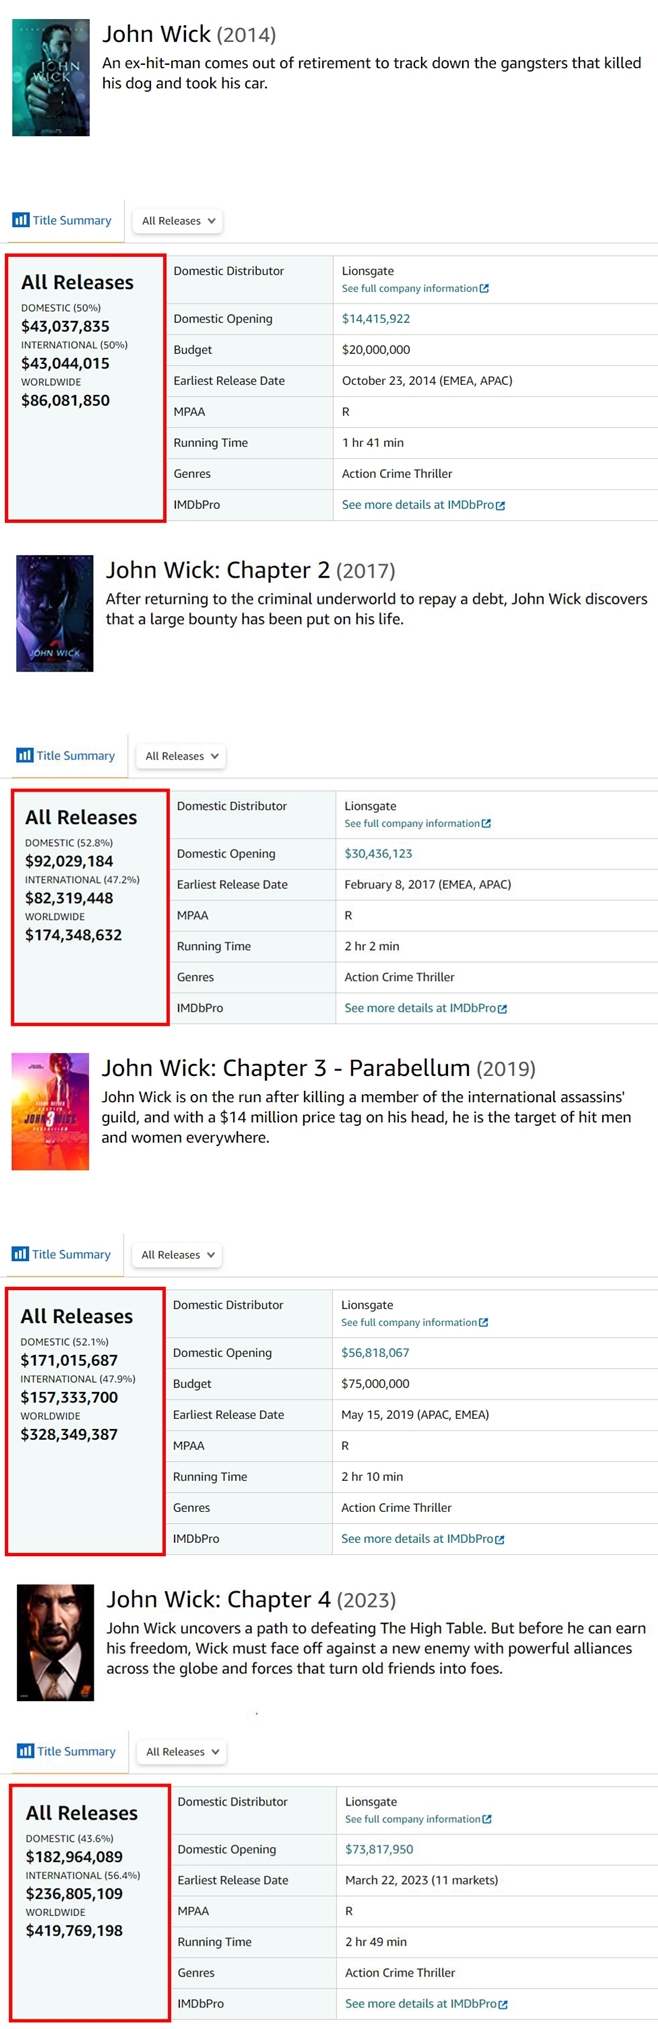Image resolution: width=658 pixels, height=2029 pixels.
Task: Click worldwide total $419,769,198
Action: point(74,1931)
